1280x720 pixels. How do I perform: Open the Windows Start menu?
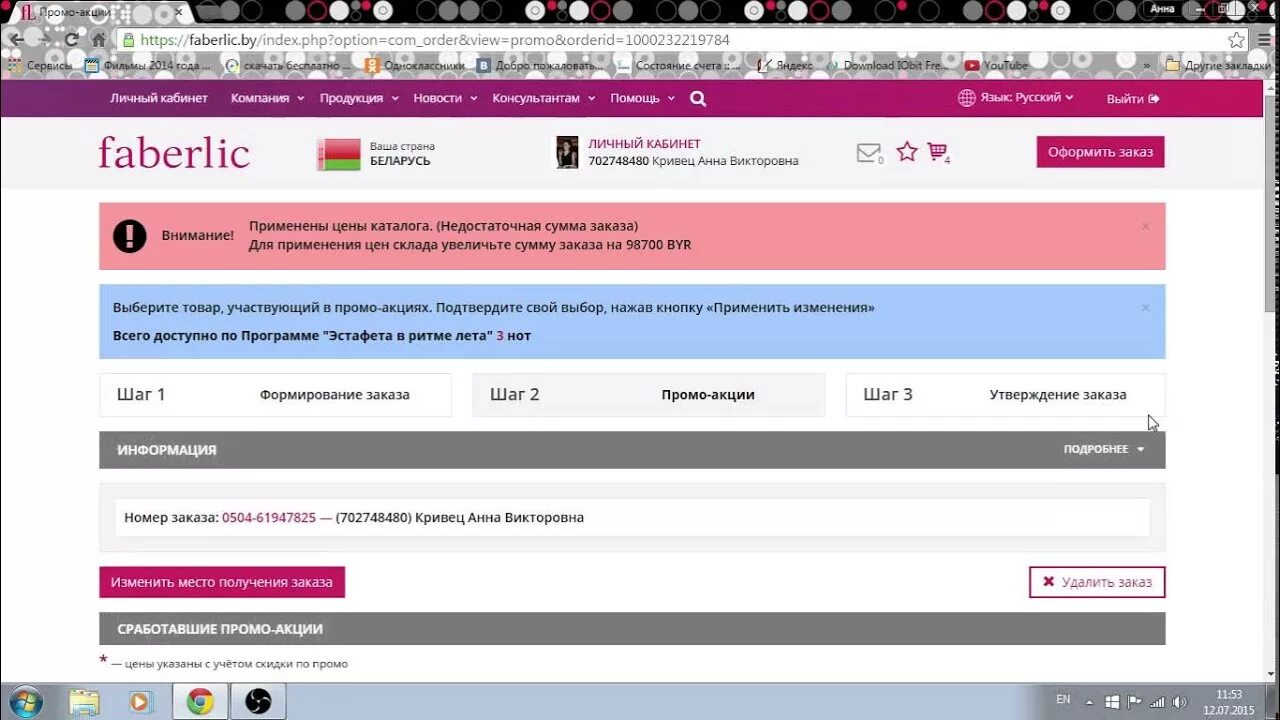(24, 701)
